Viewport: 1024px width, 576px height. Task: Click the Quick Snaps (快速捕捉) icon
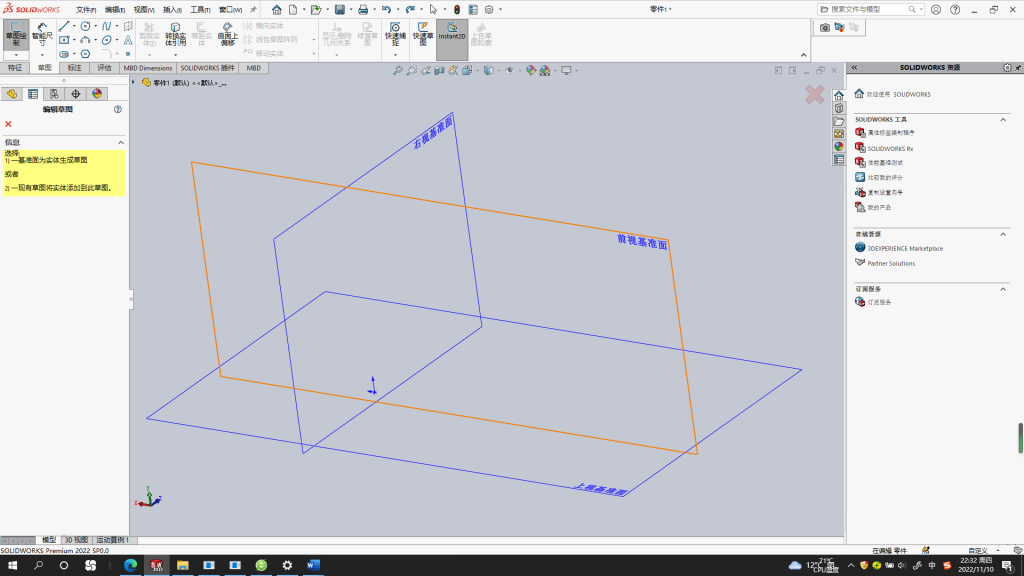(395, 34)
